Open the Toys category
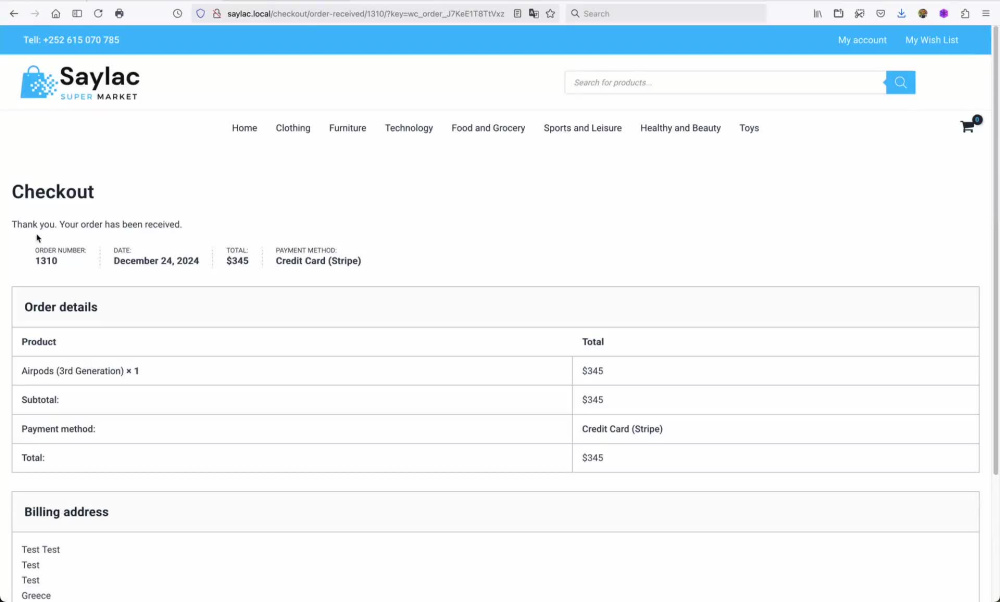The width and height of the screenshot is (1000, 602). [749, 128]
